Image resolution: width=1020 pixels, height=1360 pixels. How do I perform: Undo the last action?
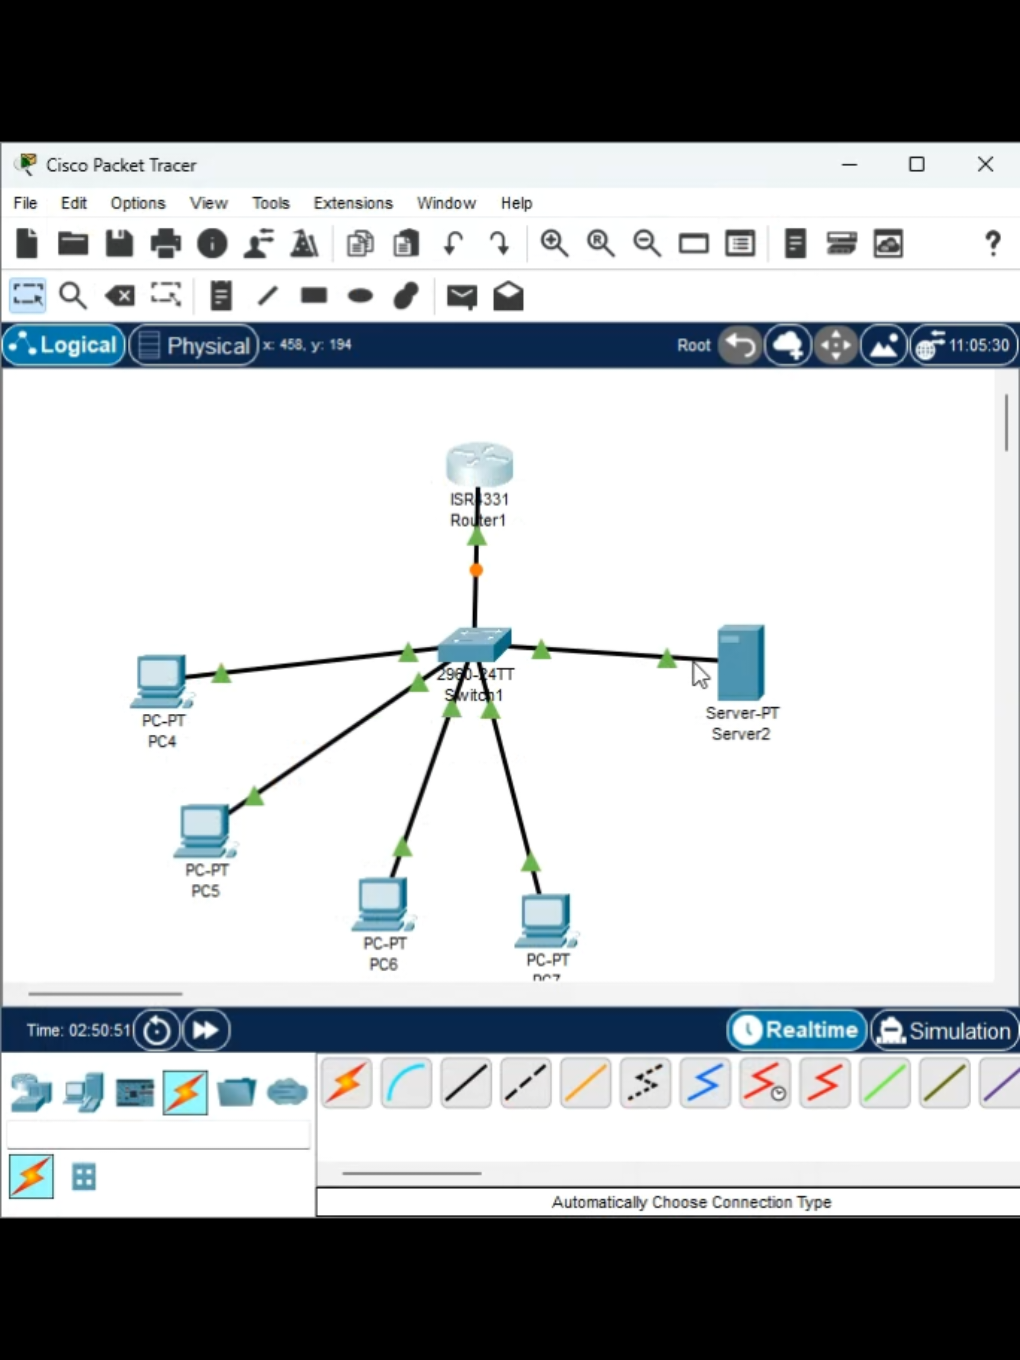(451, 243)
